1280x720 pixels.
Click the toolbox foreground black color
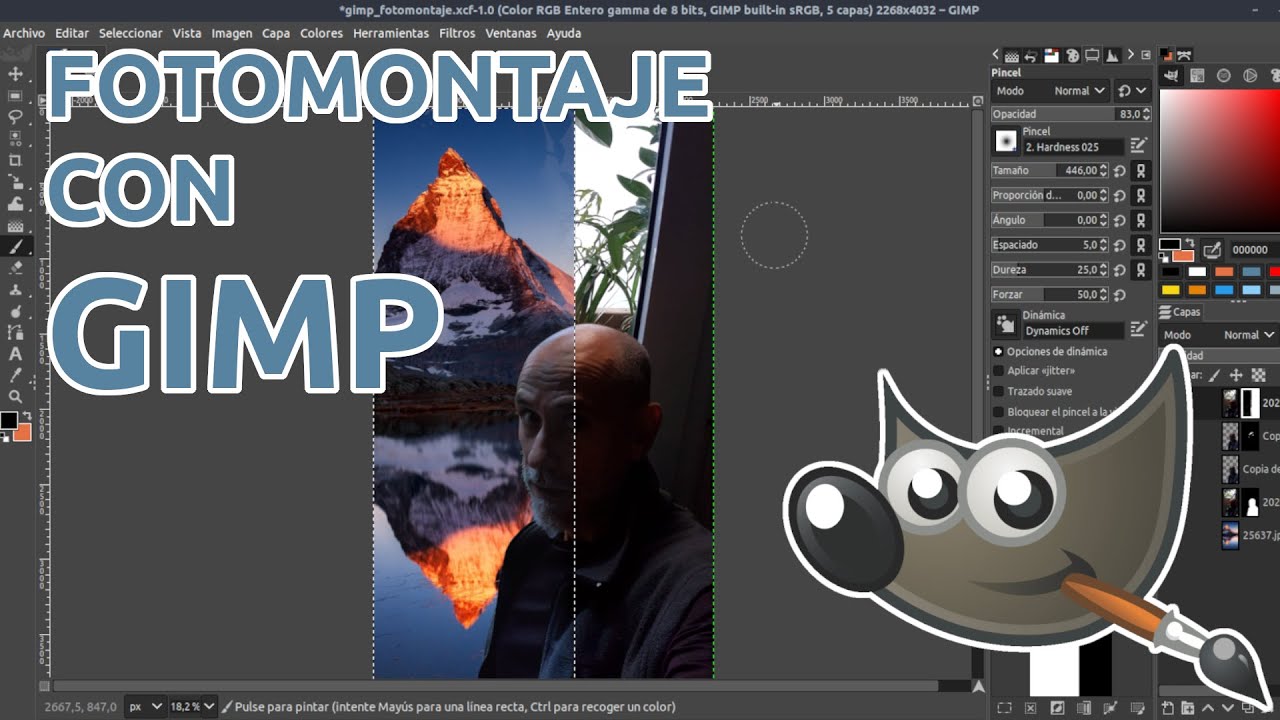(9, 420)
